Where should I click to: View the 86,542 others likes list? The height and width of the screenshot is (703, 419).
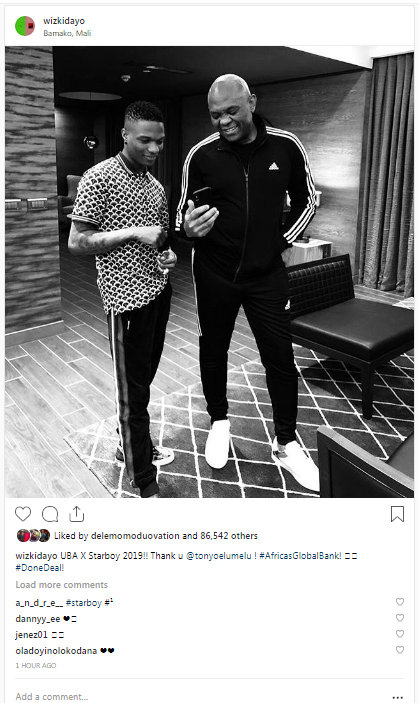click(229, 536)
